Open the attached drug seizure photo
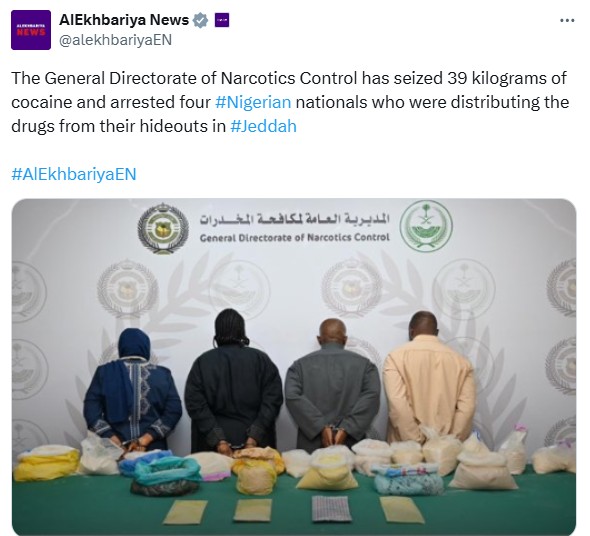Screen dimensions: 590x536 click(x=294, y=366)
